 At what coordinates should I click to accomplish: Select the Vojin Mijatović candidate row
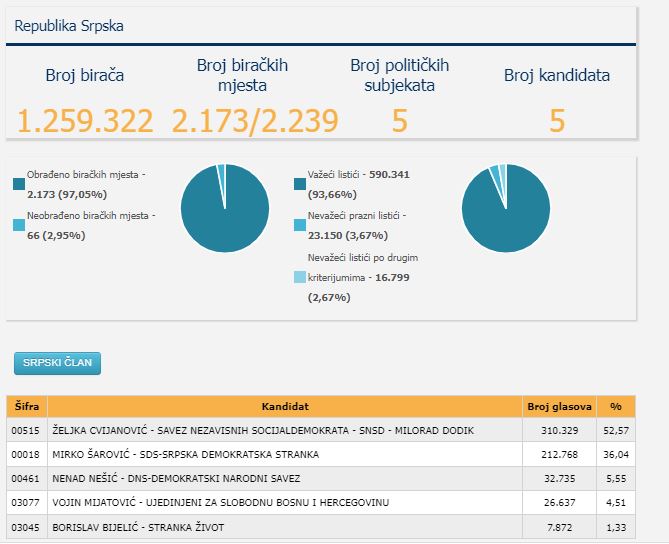click(x=321, y=503)
